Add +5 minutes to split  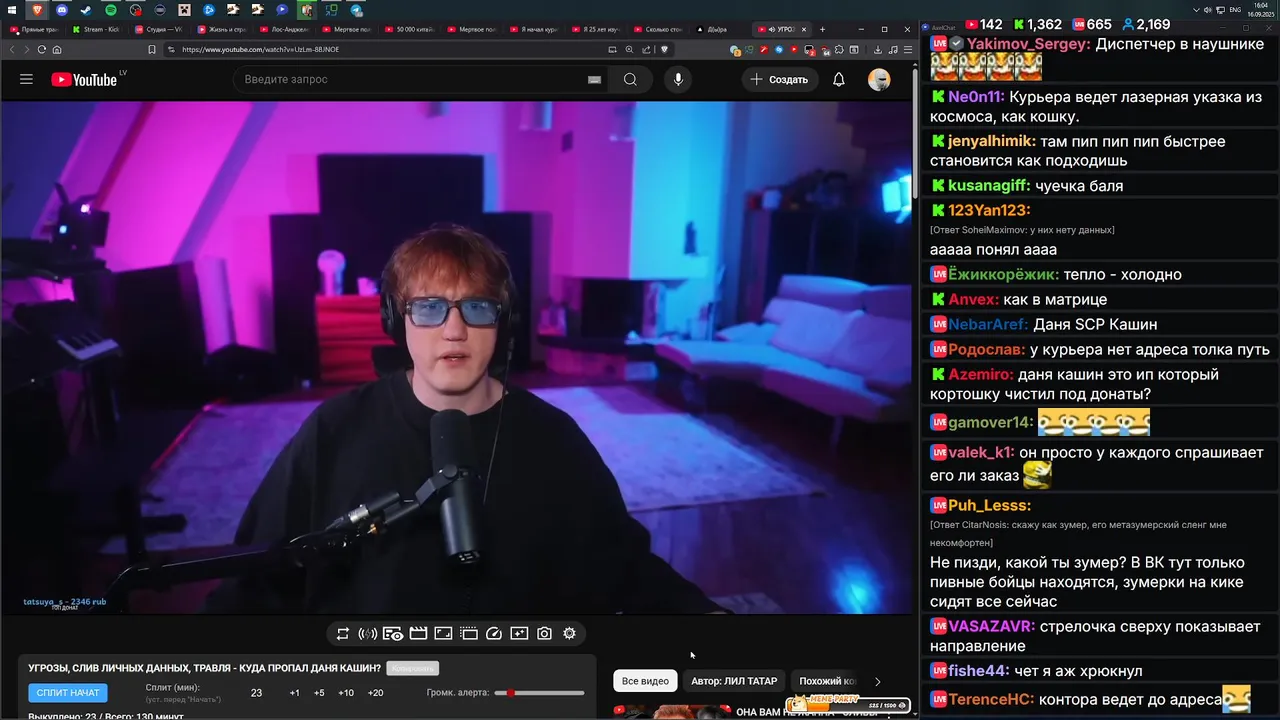pyautogui.click(x=319, y=693)
